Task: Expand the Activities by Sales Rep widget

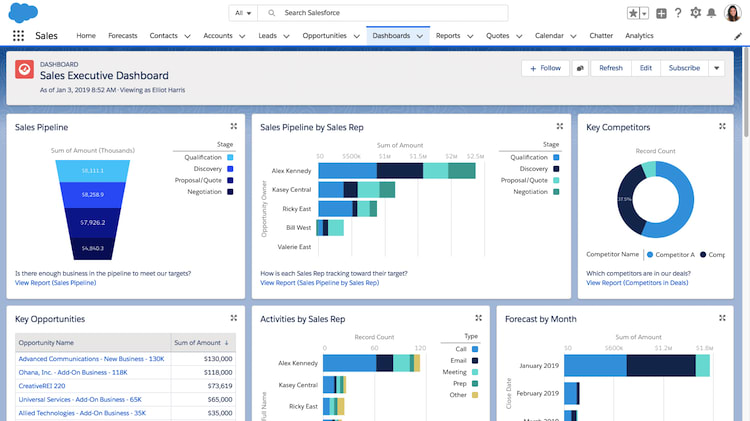Action: click(478, 318)
